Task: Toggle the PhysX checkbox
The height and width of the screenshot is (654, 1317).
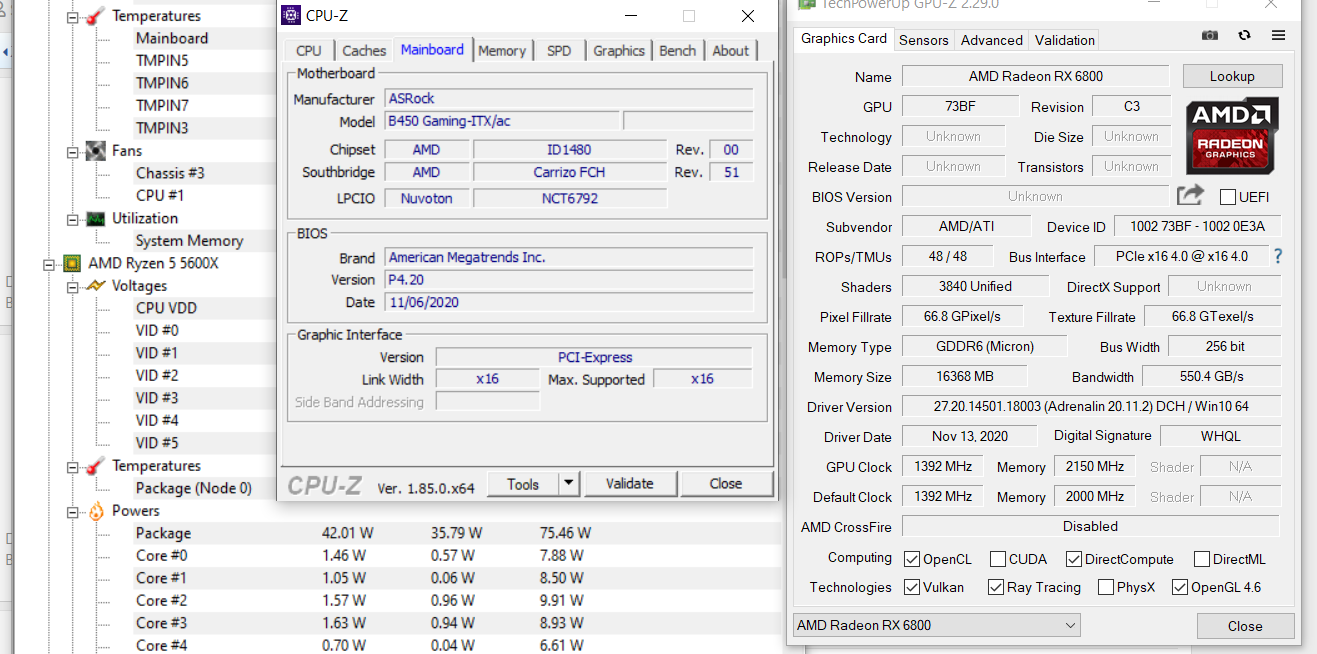Action: (1106, 587)
